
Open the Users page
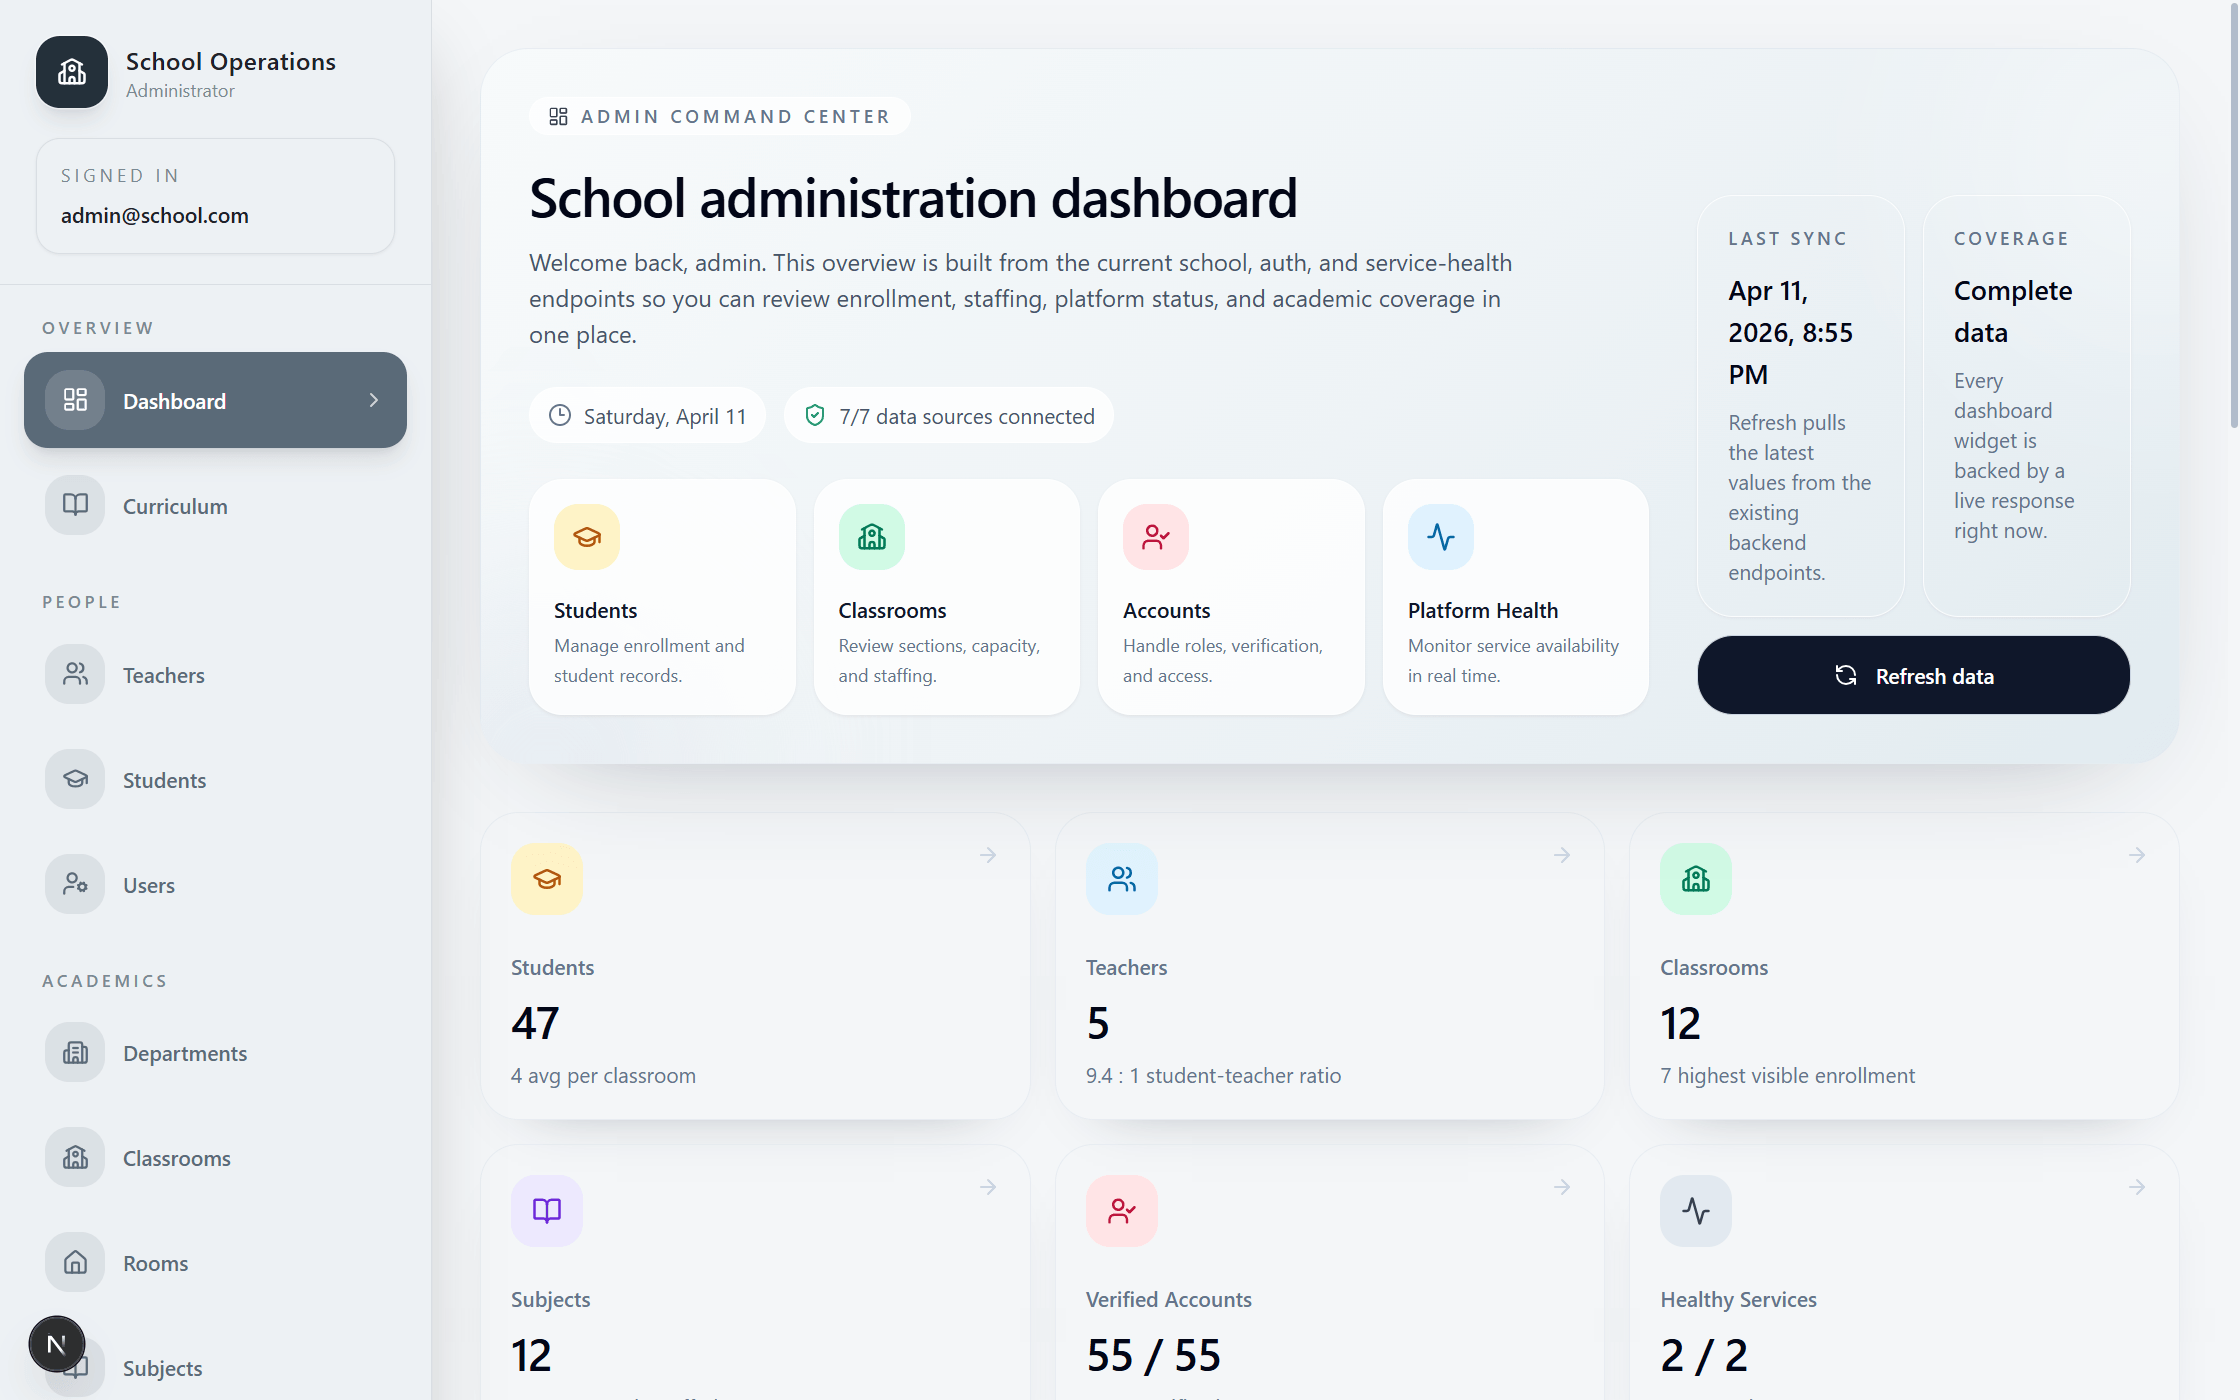coord(215,884)
